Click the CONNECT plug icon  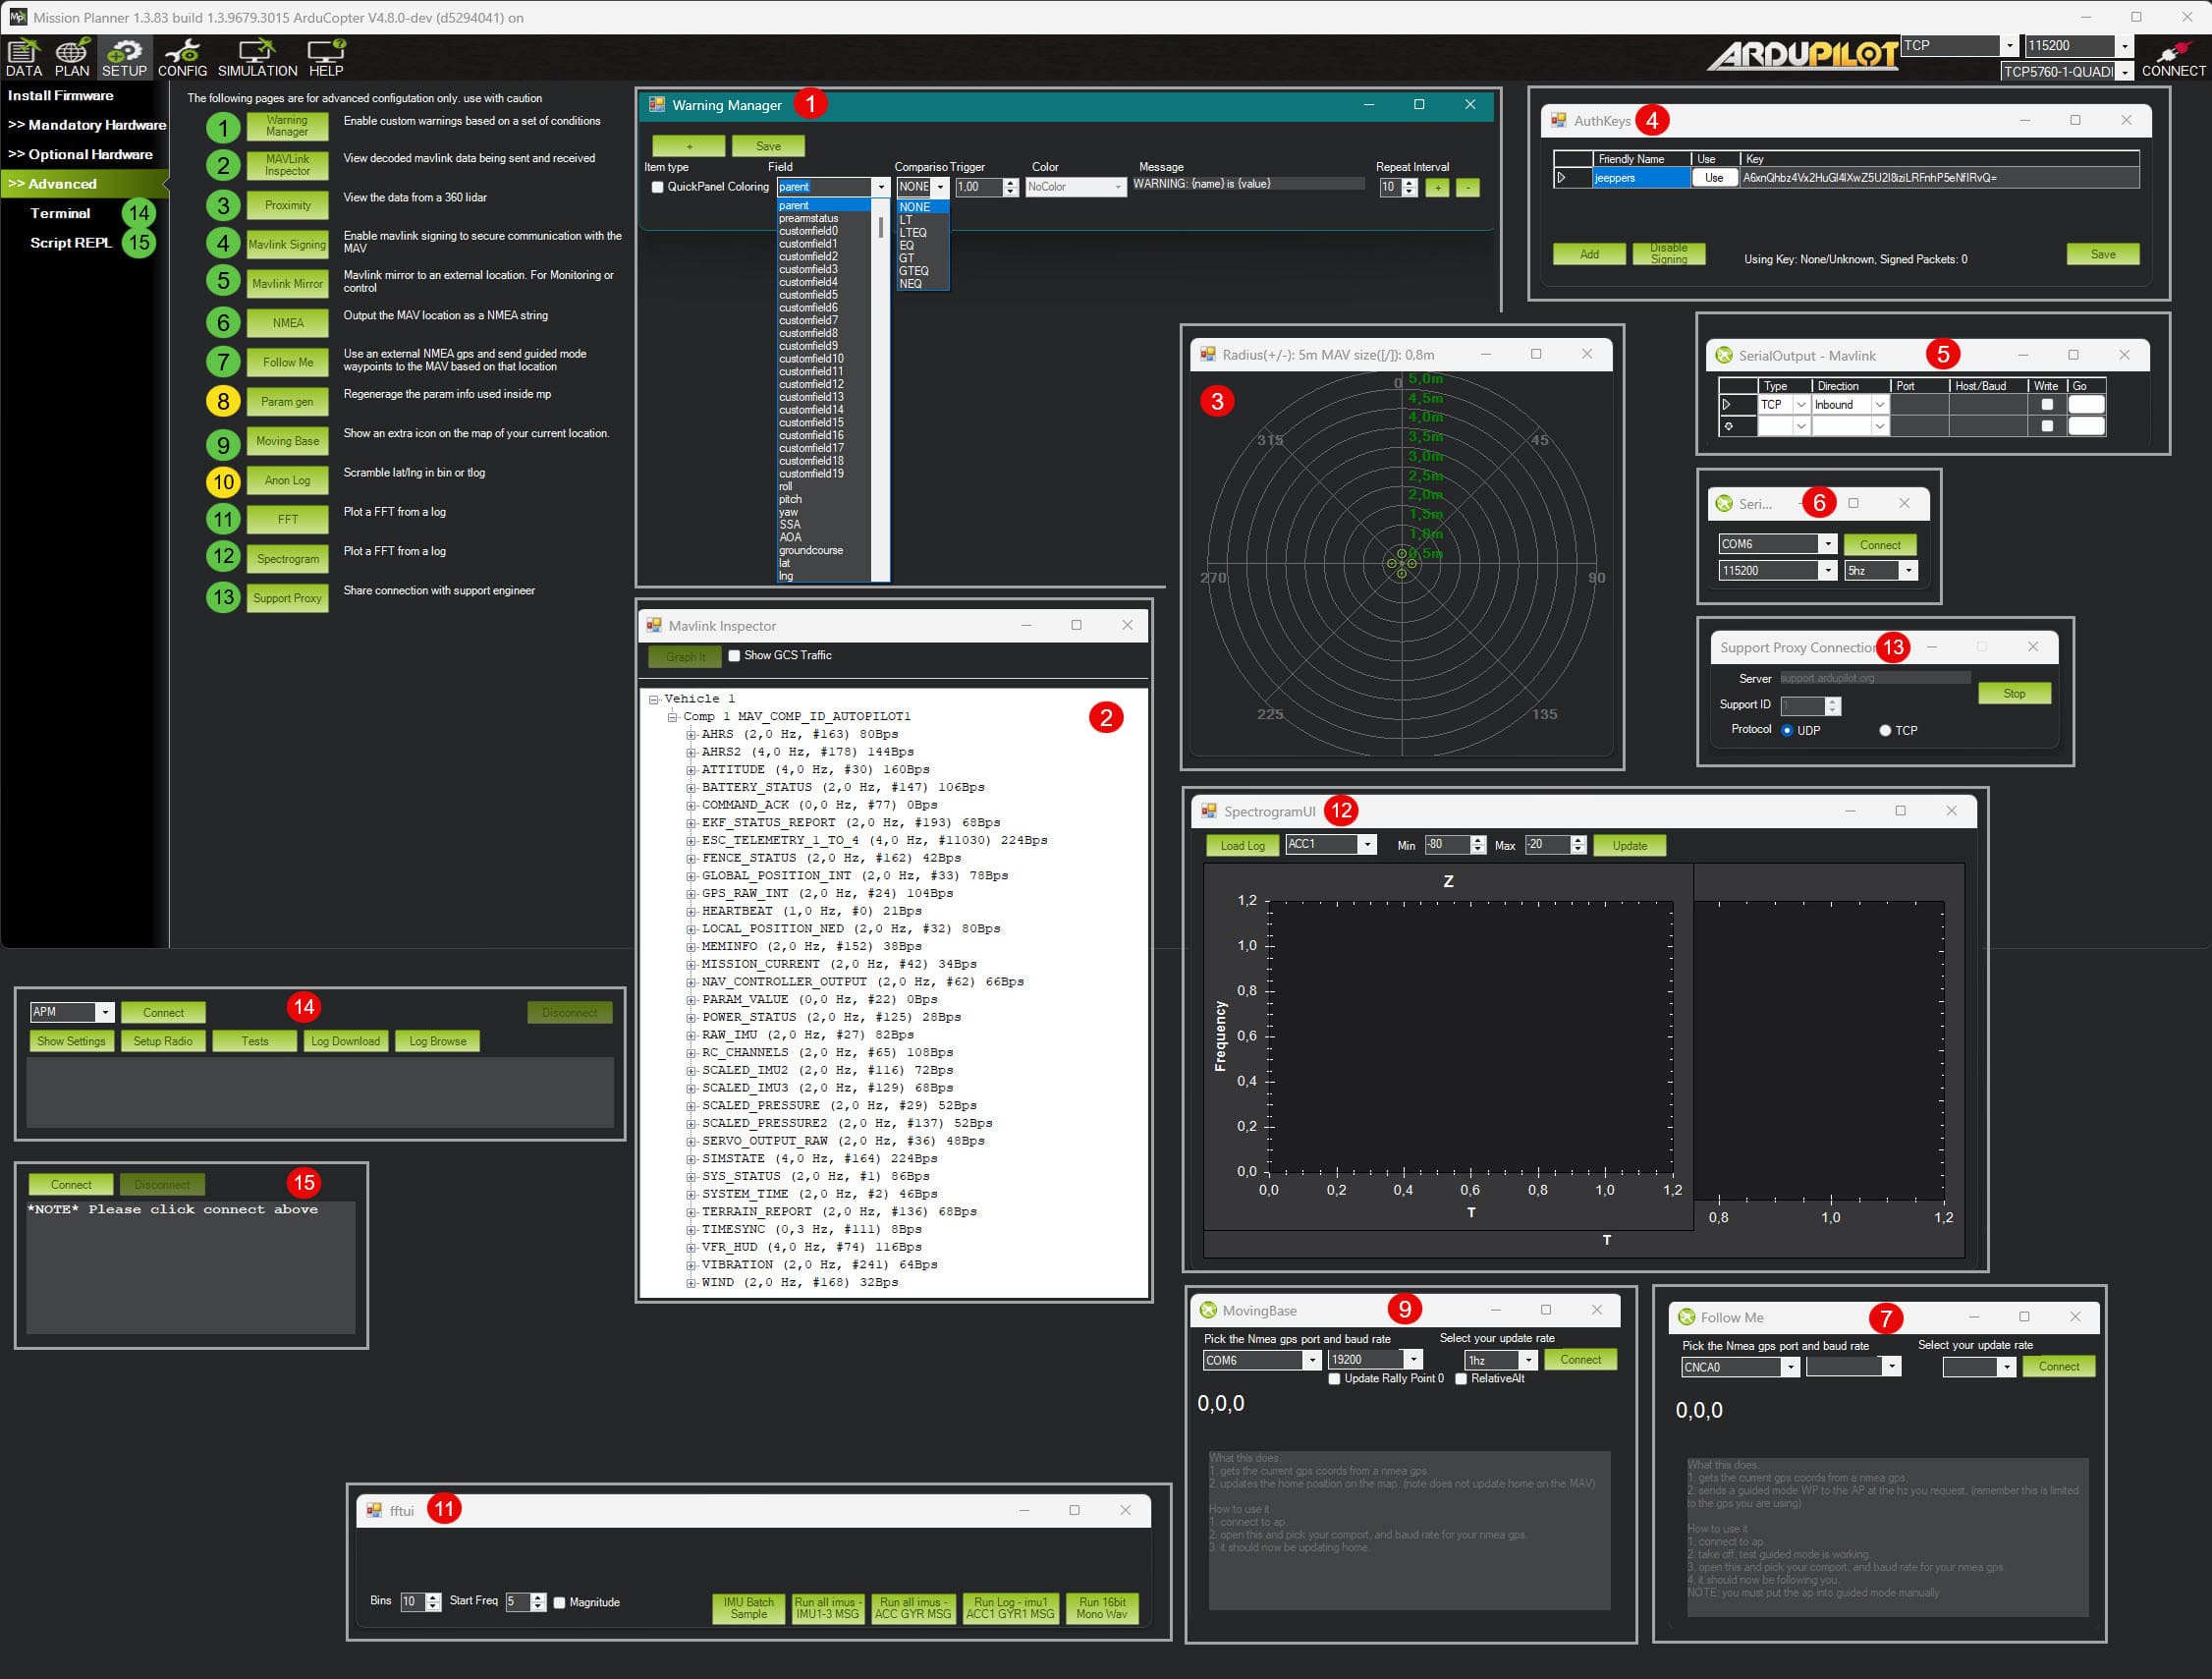click(x=2173, y=57)
